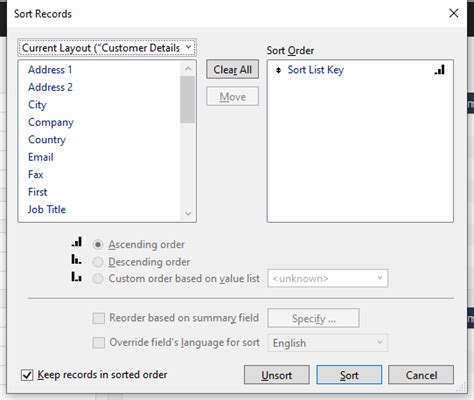This screenshot has width=474, height=400.
Task: Select the Fax field
Action: tap(36, 174)
